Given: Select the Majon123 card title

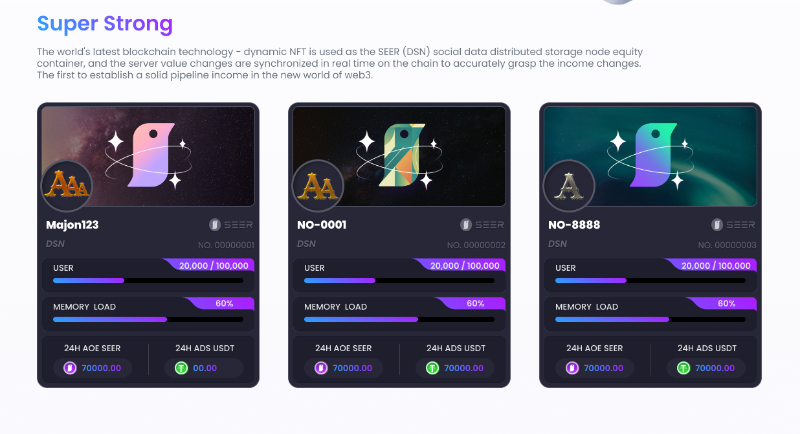Looking at the screenshot, I should click(74, 225).
